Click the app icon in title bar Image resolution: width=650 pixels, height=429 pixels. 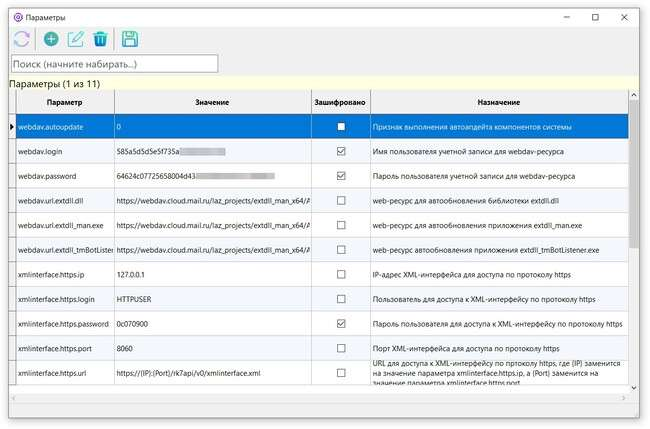point(16,17)
